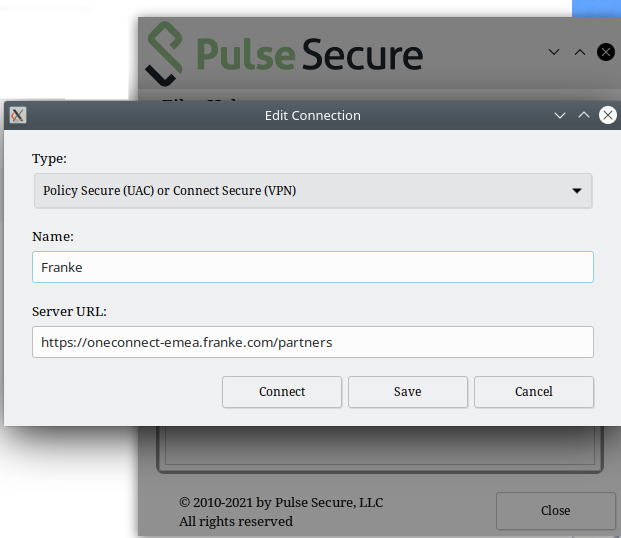The width and height of the screenshot is (621, 538).
Task: Click into the Server URL text field
Action: pos(312,342)
